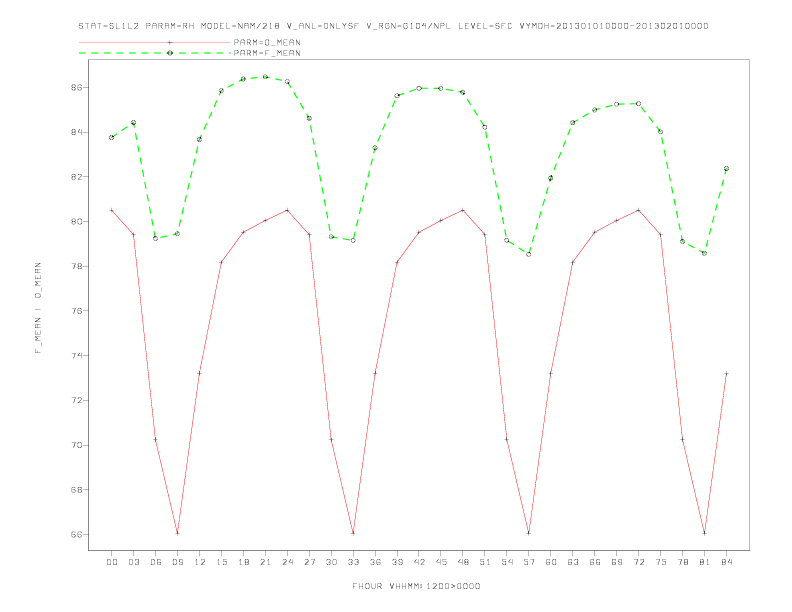Select green F_MEAN data point at hour 84
Image resolution: width=792 pixels, height=612 pixels.
tap(726, 169)
